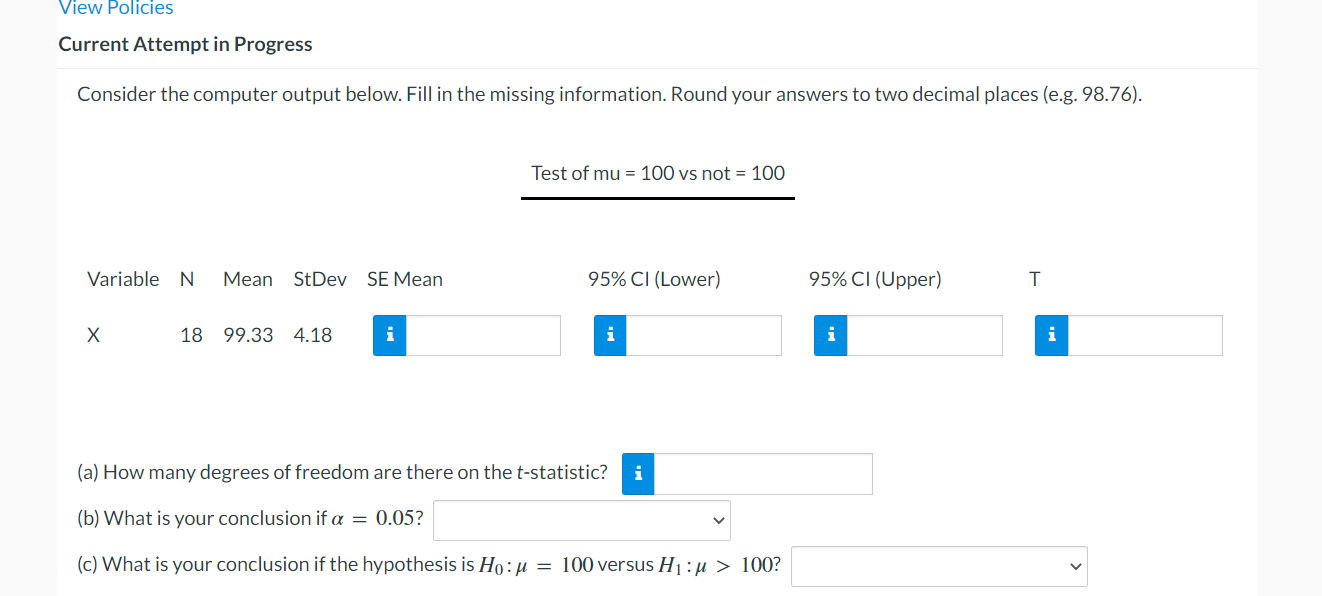Click the info icon next to T field
Viewport: 1322px width, 596px height.
1052,336
